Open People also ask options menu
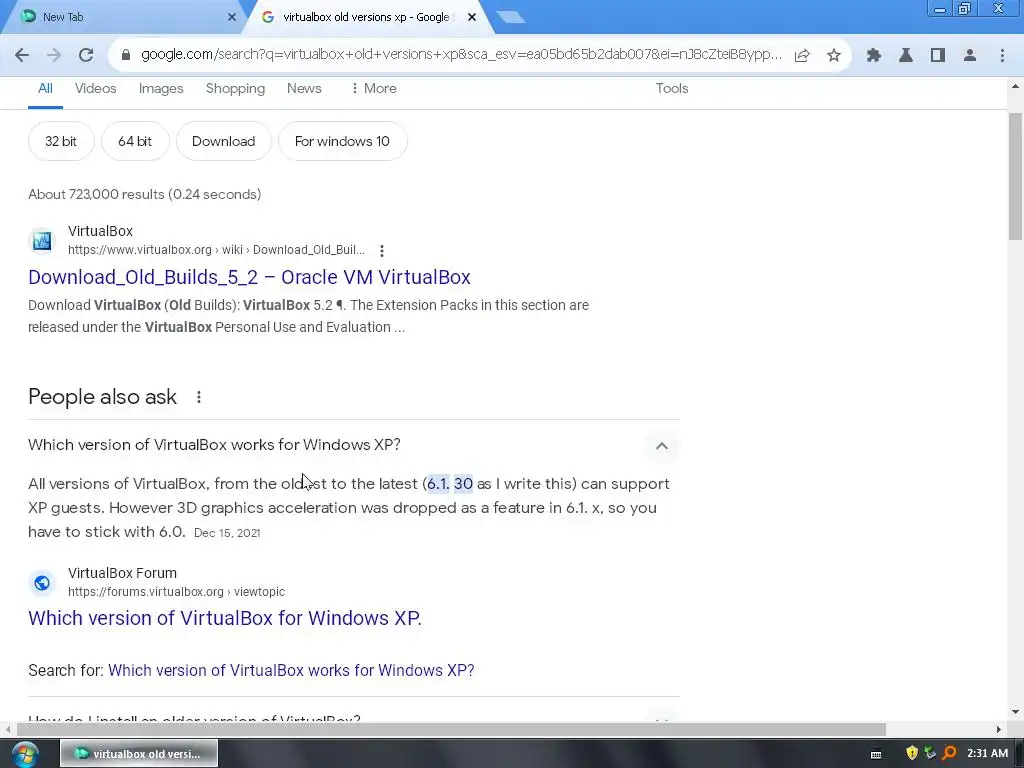 coord(199,397)
